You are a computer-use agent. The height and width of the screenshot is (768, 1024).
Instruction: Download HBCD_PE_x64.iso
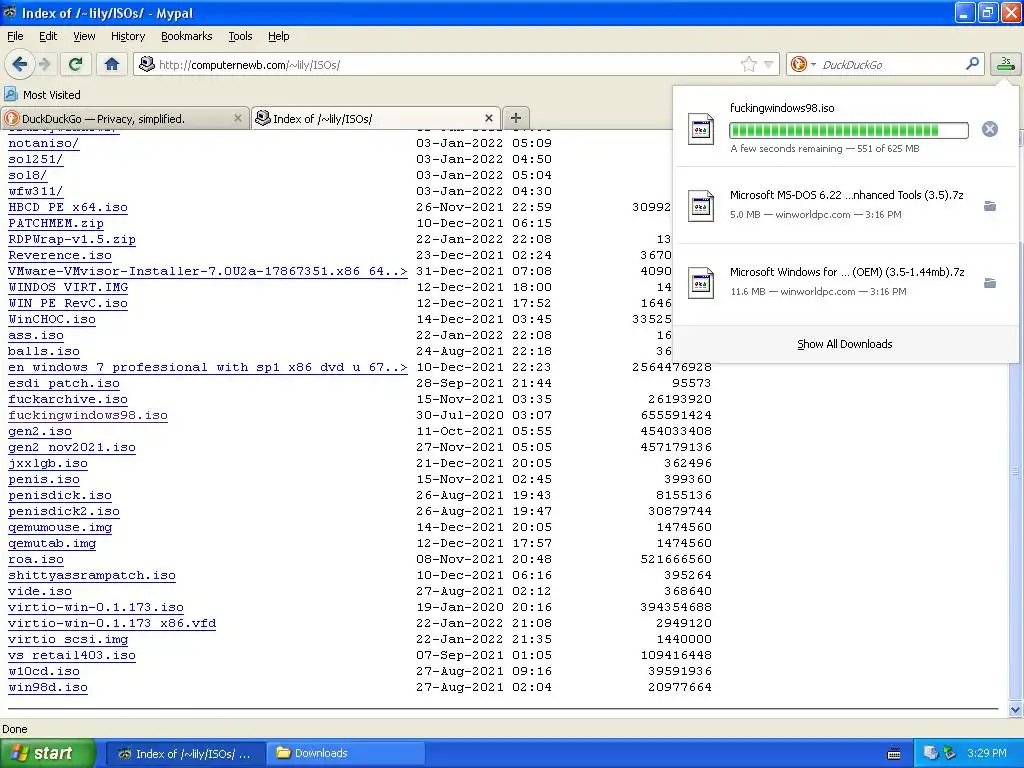(68, 207)
